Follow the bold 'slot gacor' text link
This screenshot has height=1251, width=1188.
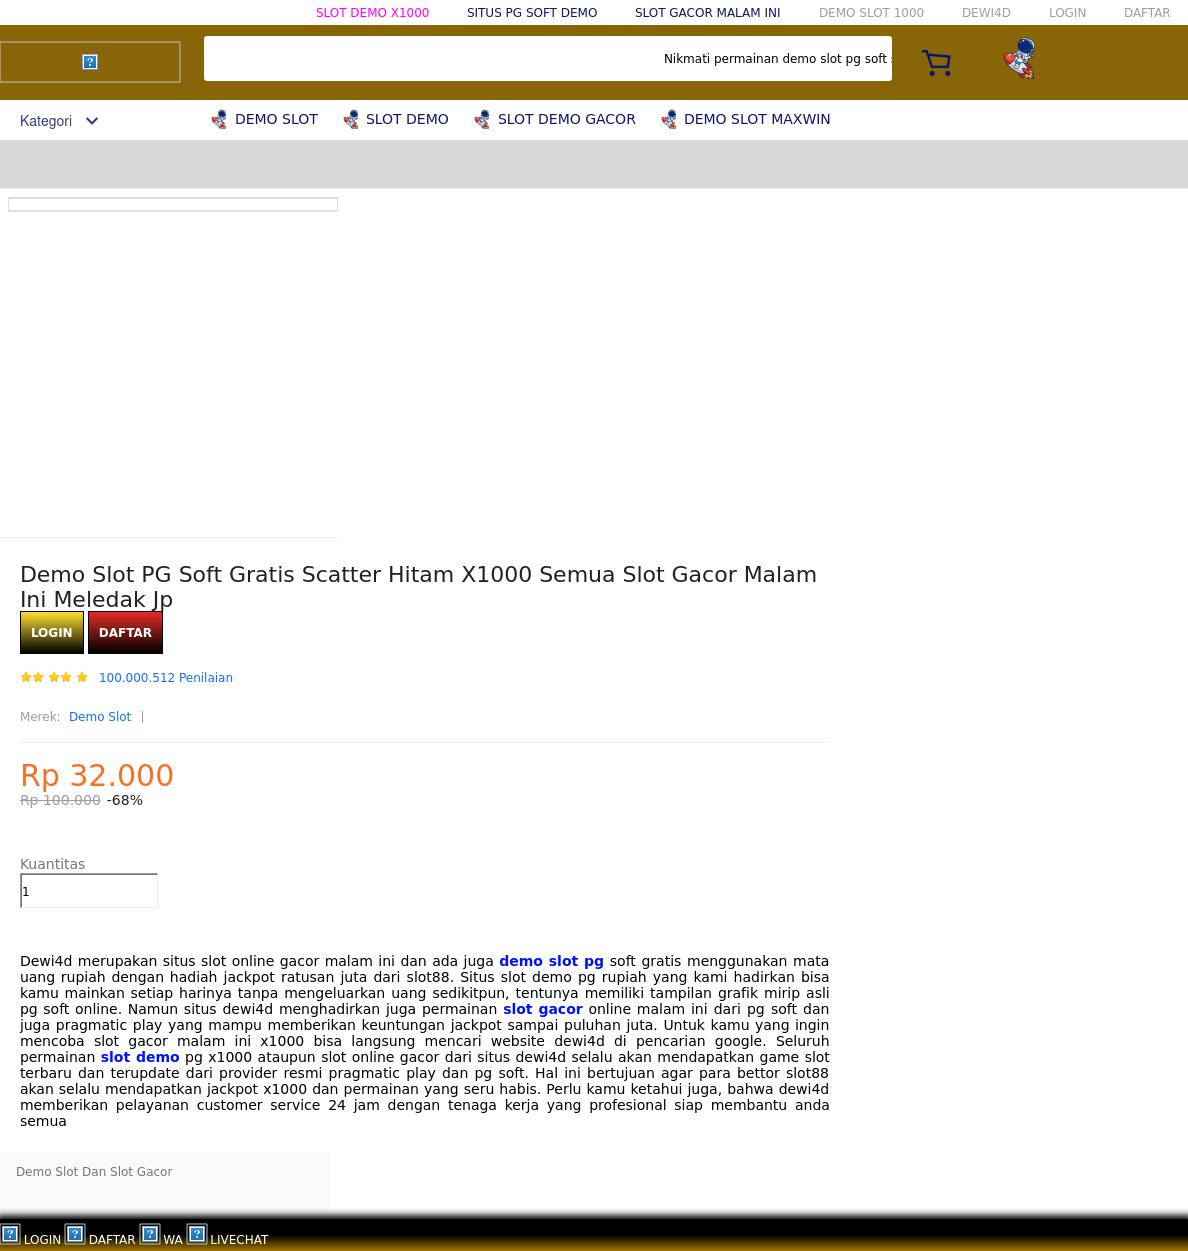542,1009
